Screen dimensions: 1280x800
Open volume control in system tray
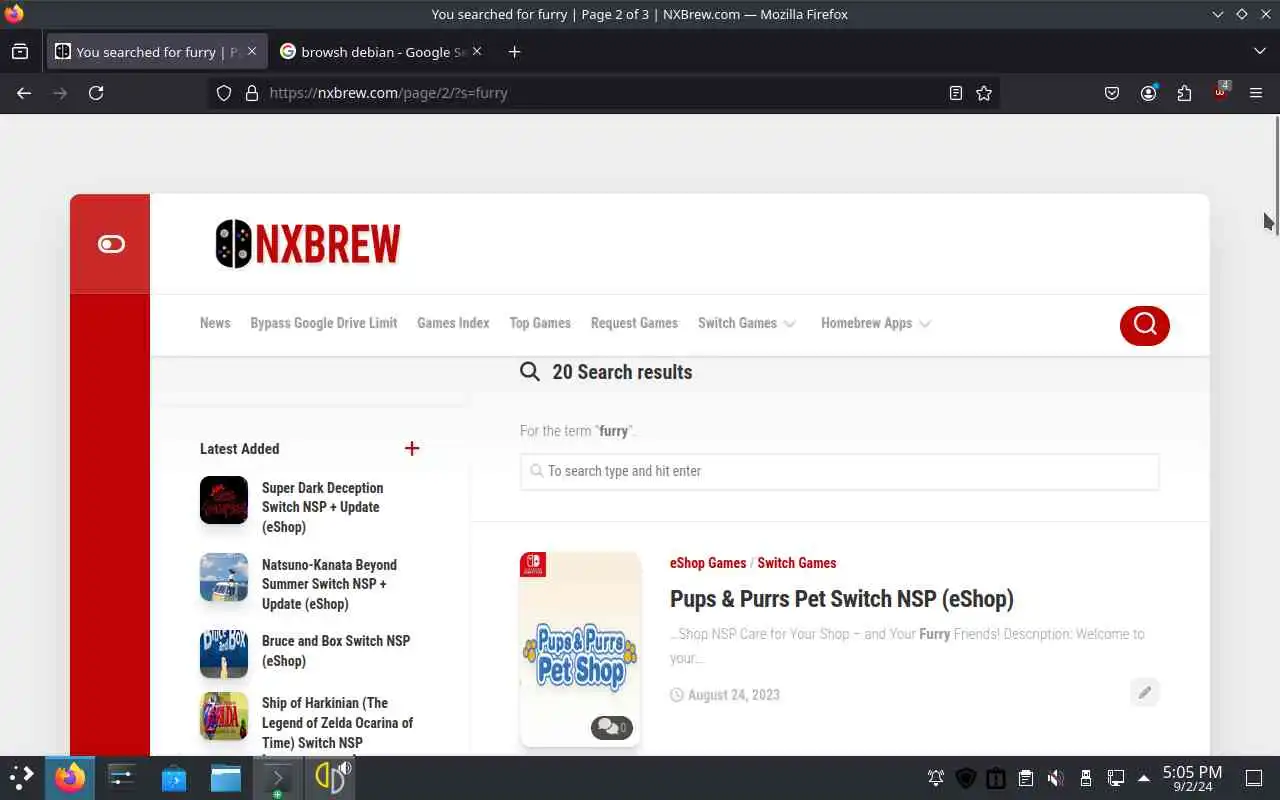click(1056, 778)
